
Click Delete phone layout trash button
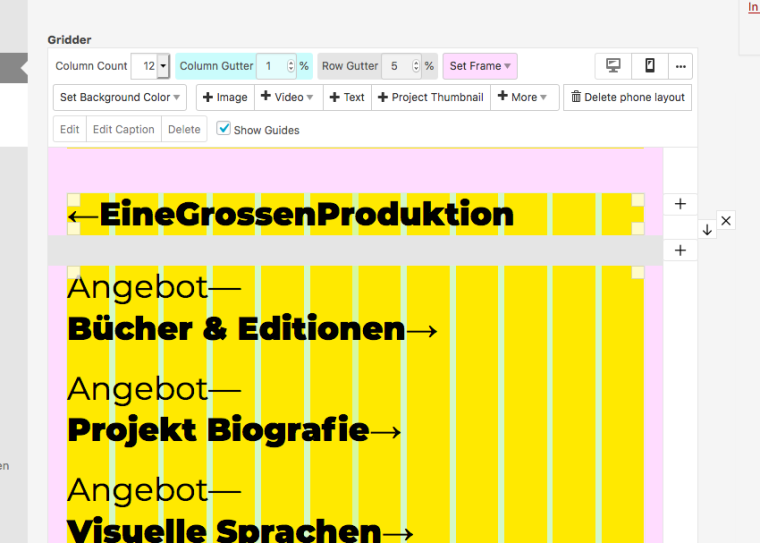627,97
